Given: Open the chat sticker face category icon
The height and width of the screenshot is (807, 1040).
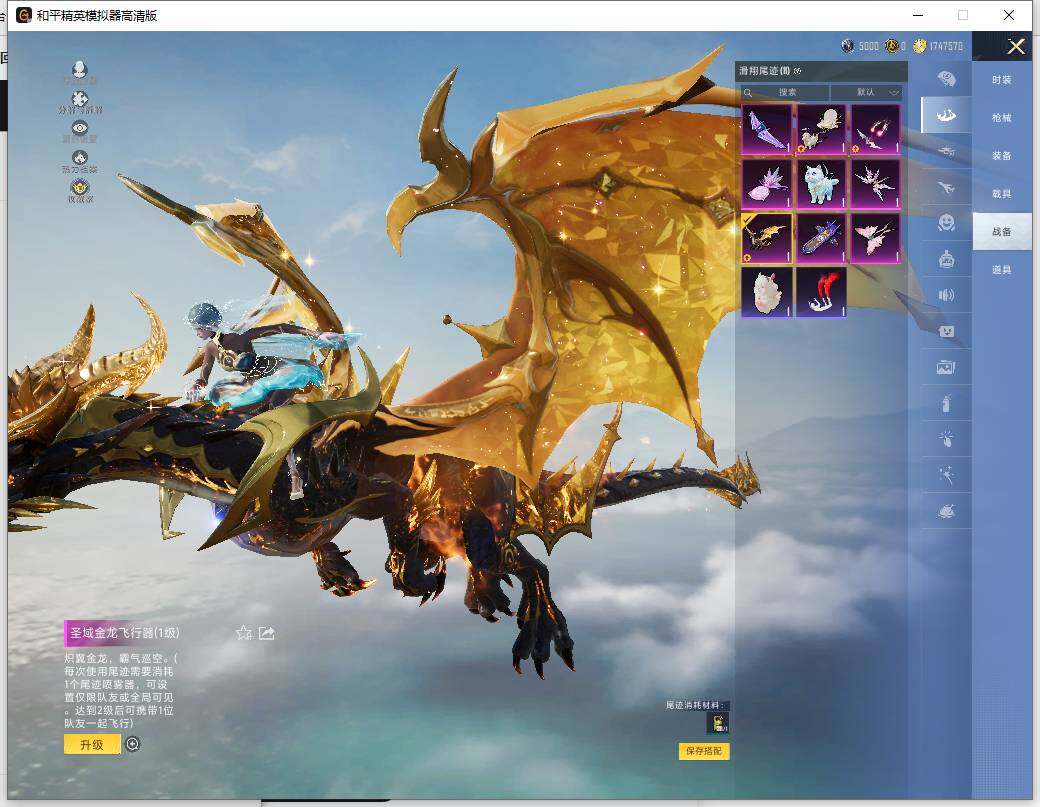Looking at the screenshot, I should (946, 331).
